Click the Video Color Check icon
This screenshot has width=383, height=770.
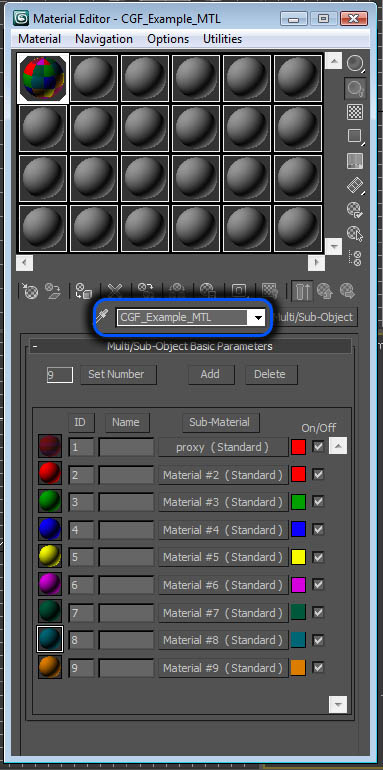coord(355,161)
